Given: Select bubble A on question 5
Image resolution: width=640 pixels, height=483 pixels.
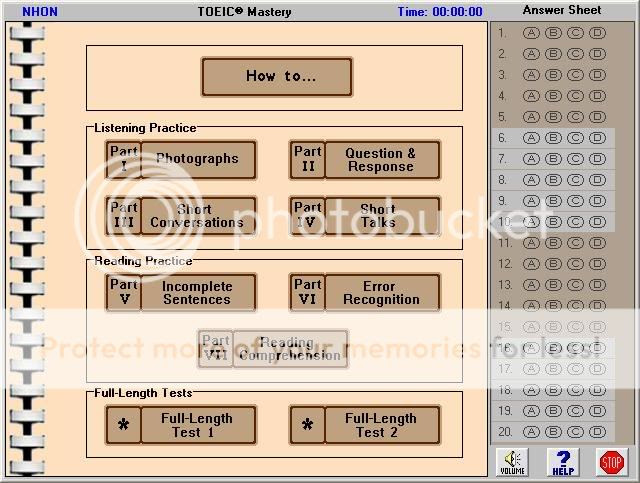Looking at the screenshot, I should click(x=531, y=117).
